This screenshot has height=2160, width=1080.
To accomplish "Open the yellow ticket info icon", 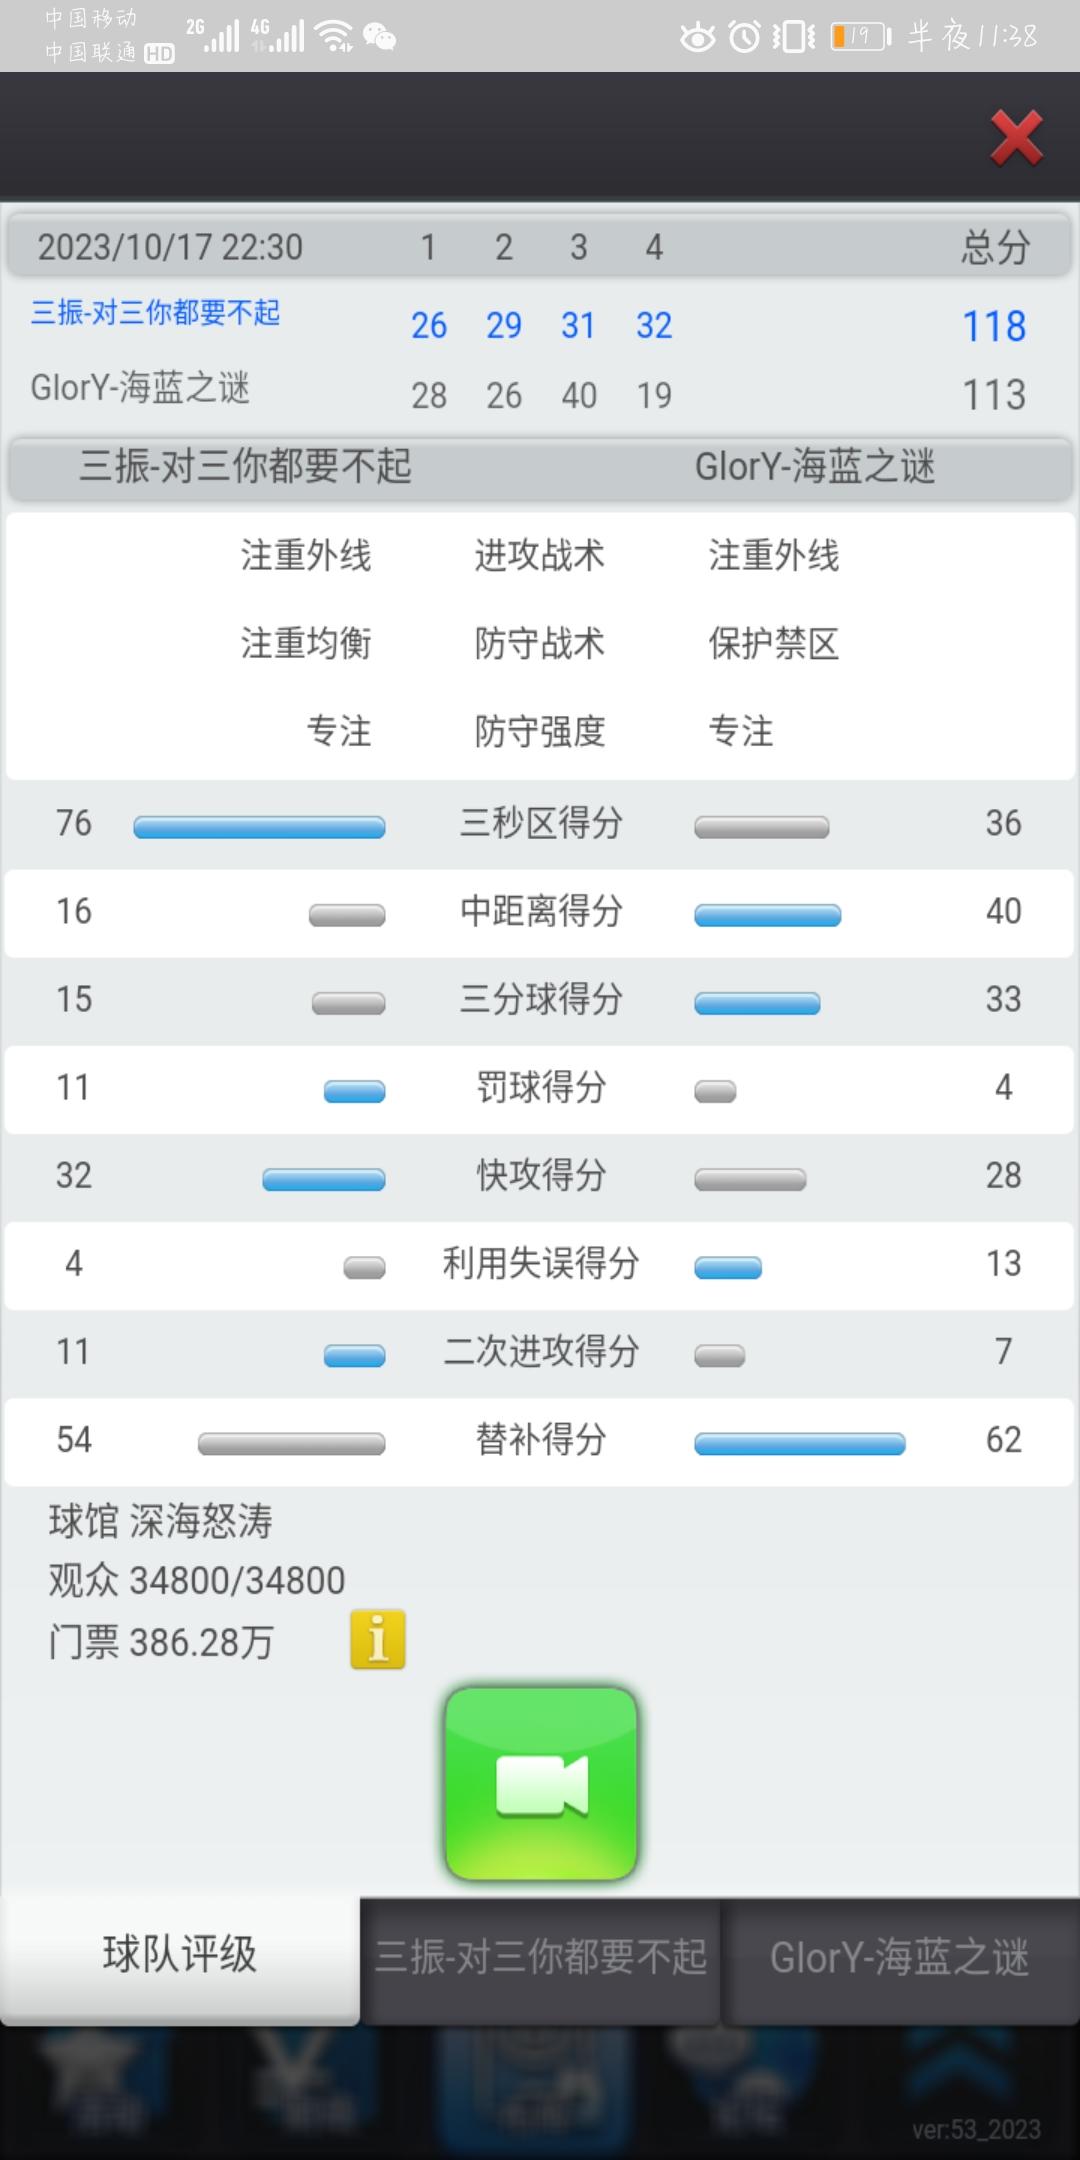I will (x=378, y=1639).
